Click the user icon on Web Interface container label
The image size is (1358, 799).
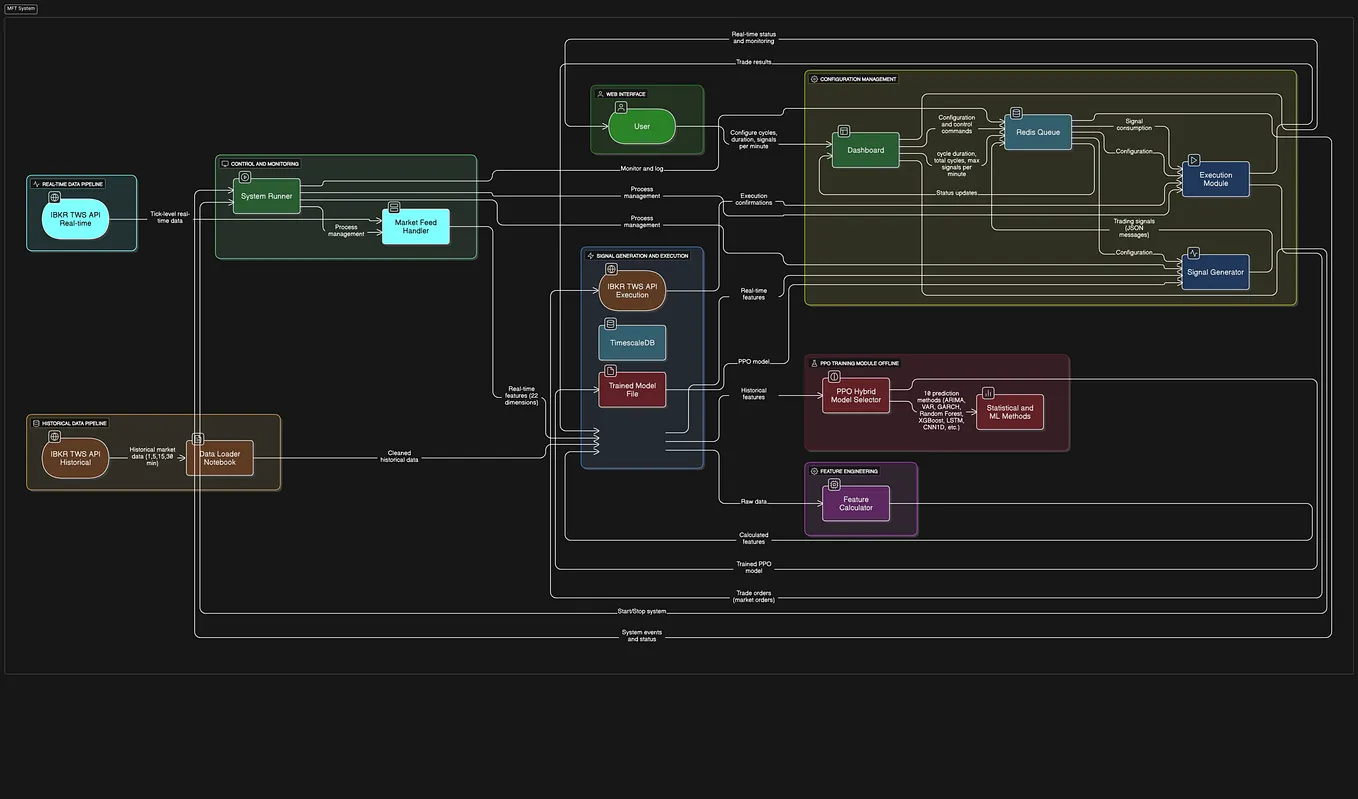click(598, 93)
